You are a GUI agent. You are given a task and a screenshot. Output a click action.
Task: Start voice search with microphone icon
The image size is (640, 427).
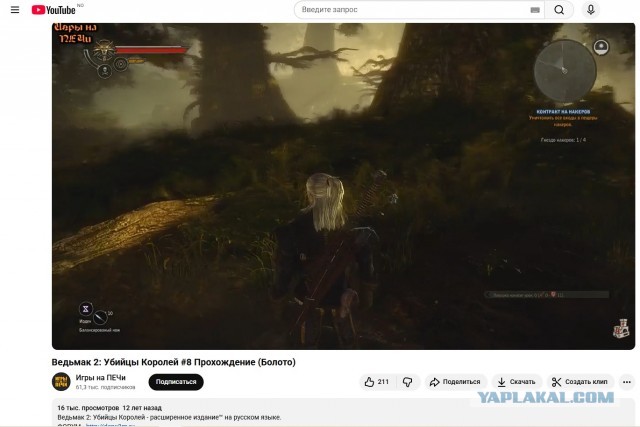[x=591, y=10]
